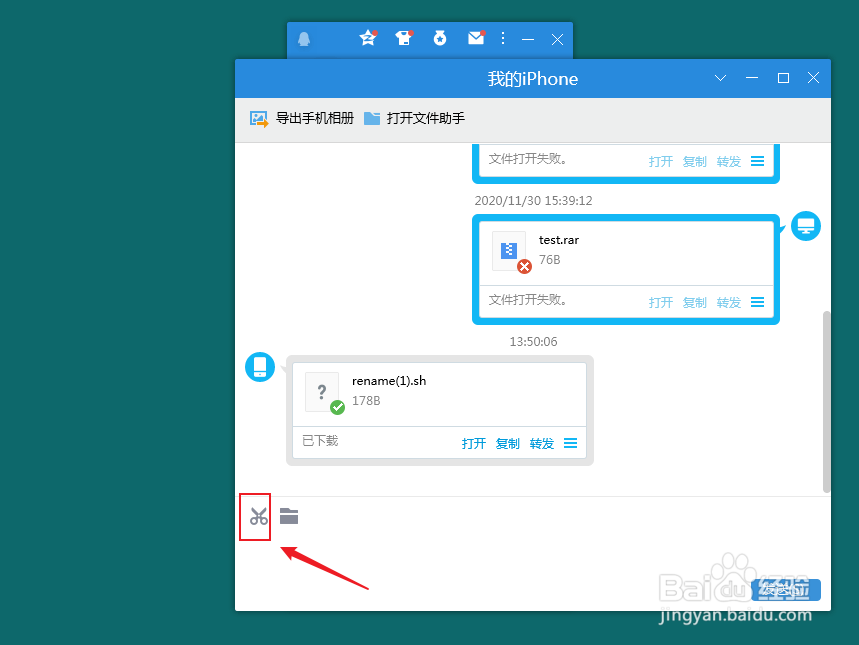This screenshot has height=645, width=859.
Task: Click the test.rar archive file icon
Action: coord(509,250)
